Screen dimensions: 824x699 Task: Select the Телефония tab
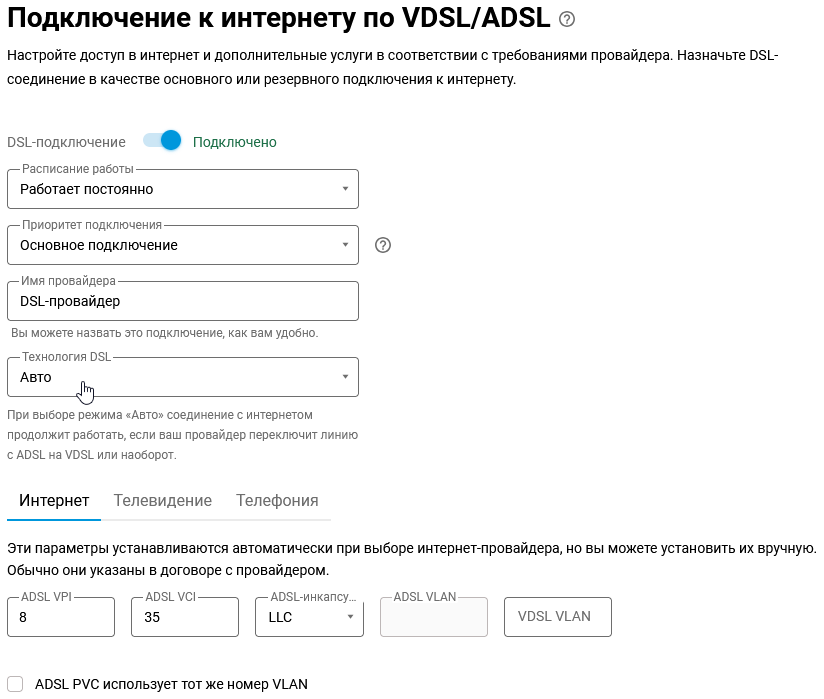[x=277, y=501]
